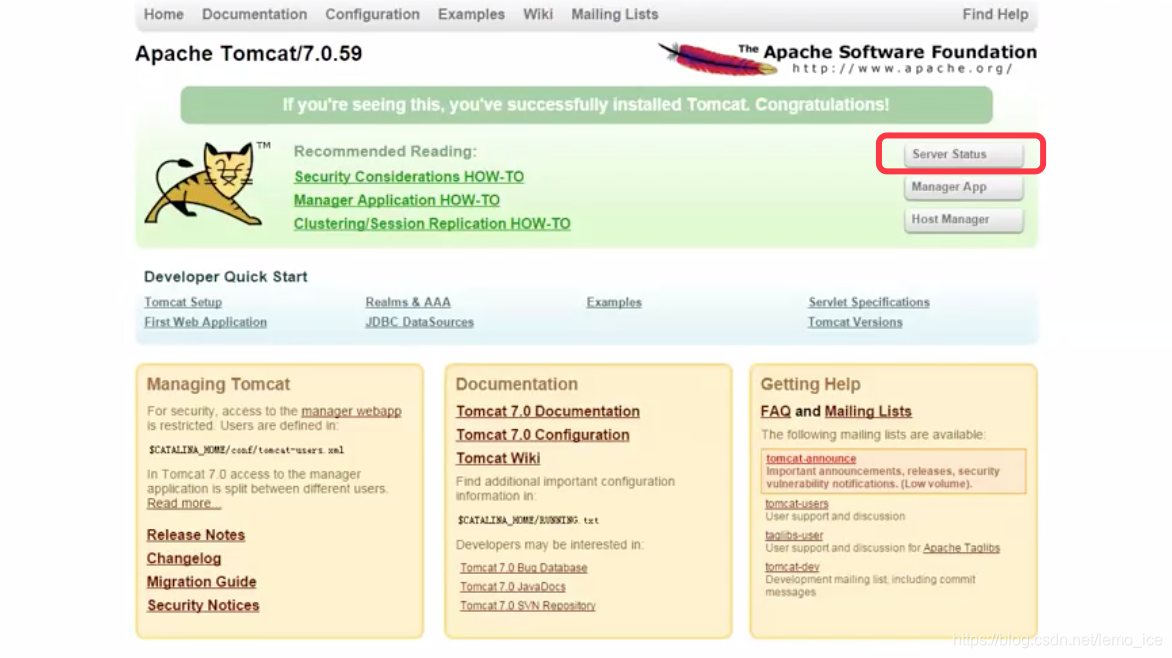The width and height of the screenshot is (1172, 658).
Task: Follow the manager webapp link
Action: [x=351, y=411]
